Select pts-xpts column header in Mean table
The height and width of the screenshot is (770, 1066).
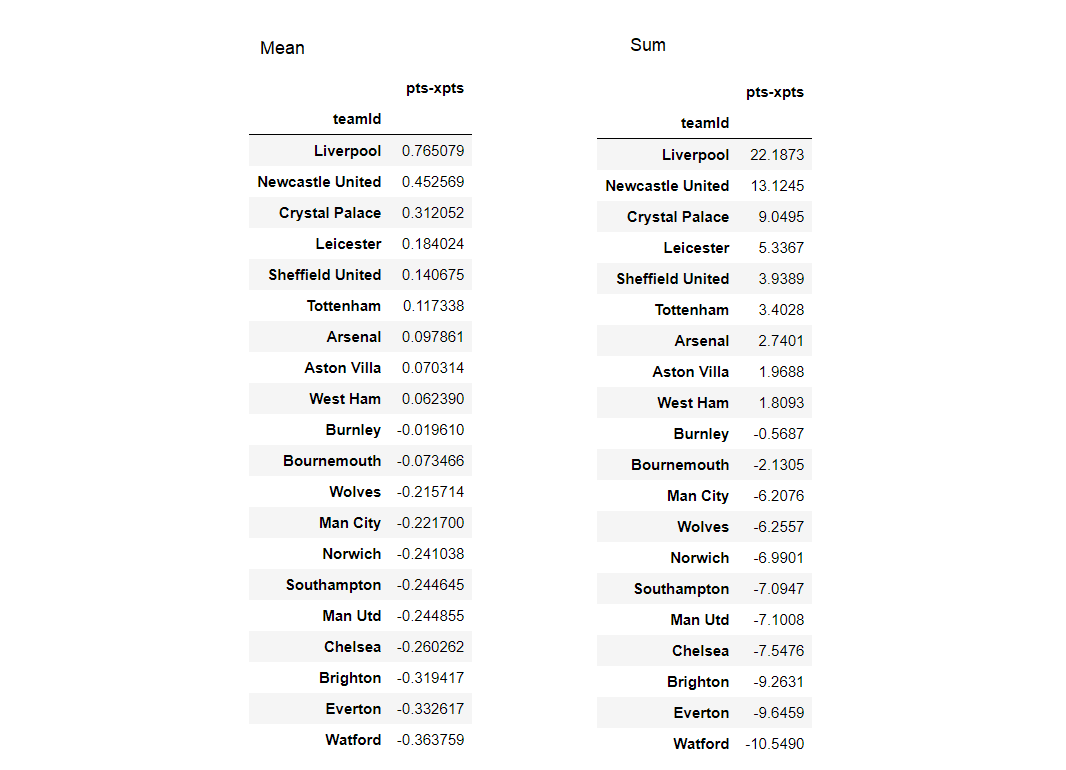pos(435,88)
